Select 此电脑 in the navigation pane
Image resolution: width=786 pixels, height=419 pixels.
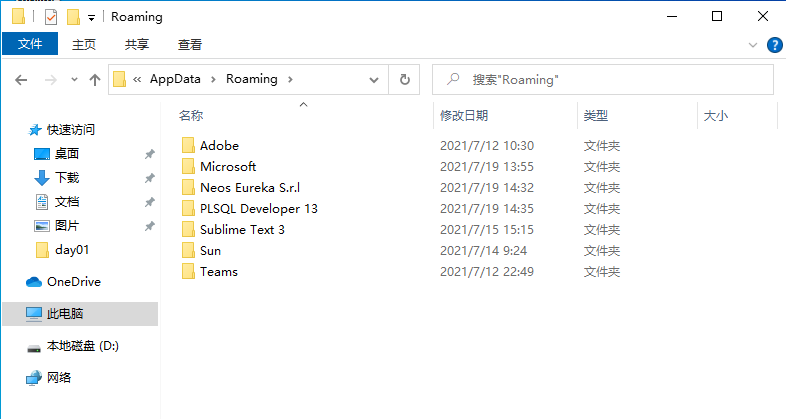pyautogui.click(x=80, y=314)
